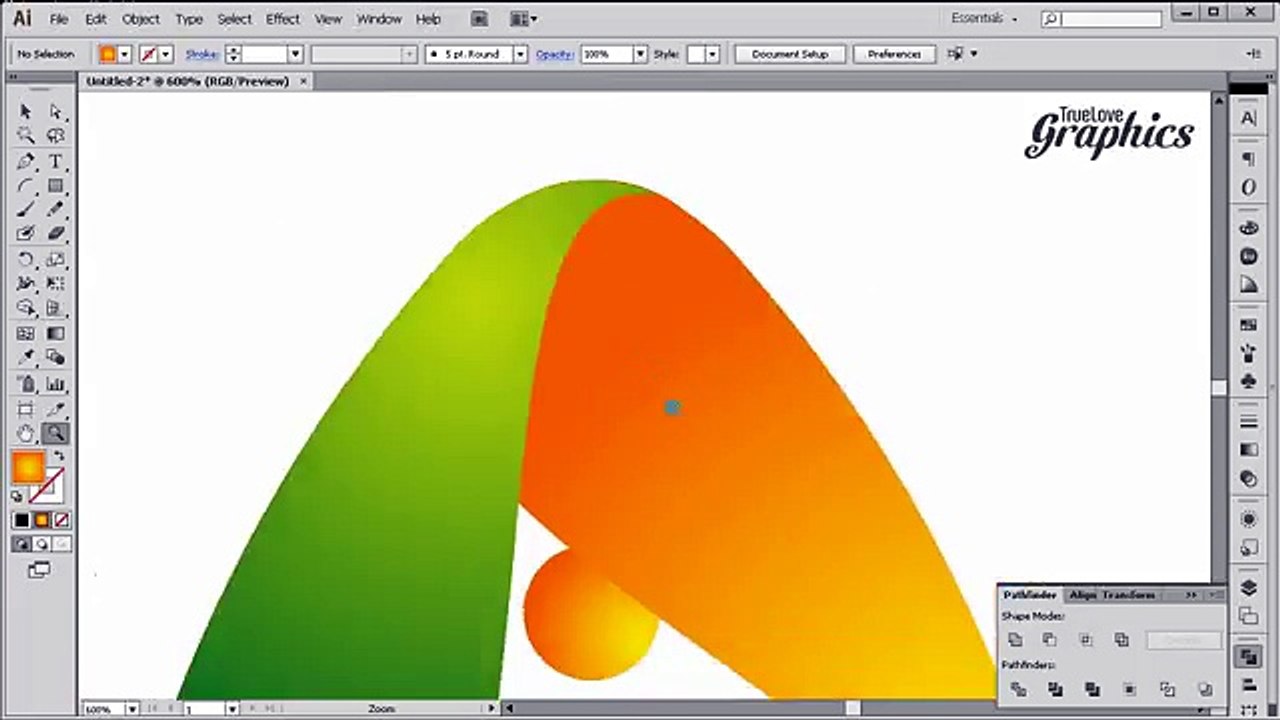Viewport: 1280px width, 720px height.
Task: Switch to the Align panel tab
Action: point(1082,595)
